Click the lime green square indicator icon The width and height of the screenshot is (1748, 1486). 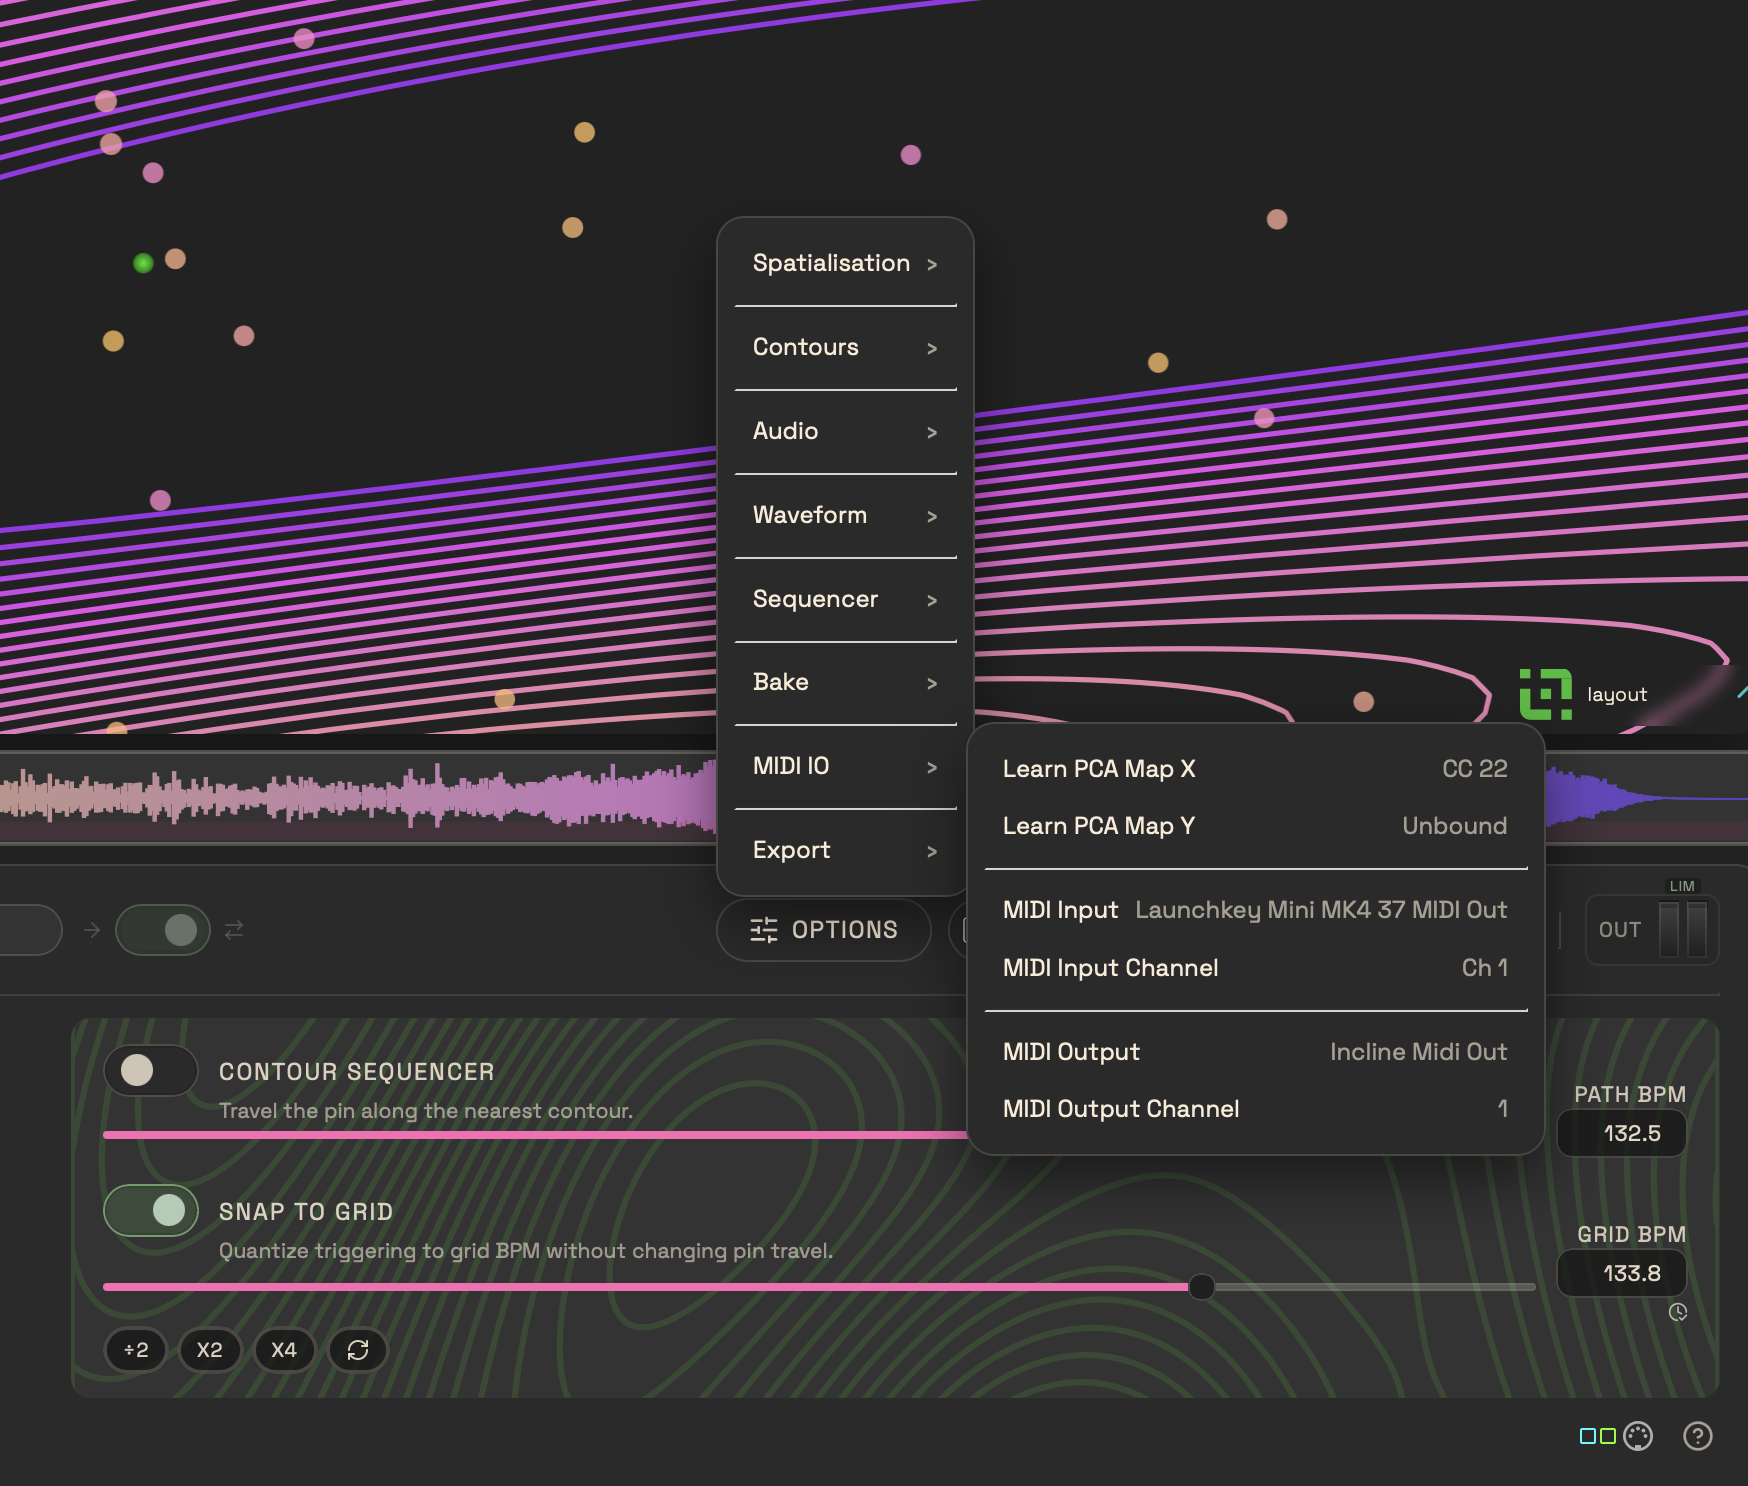(1608, 1436)
